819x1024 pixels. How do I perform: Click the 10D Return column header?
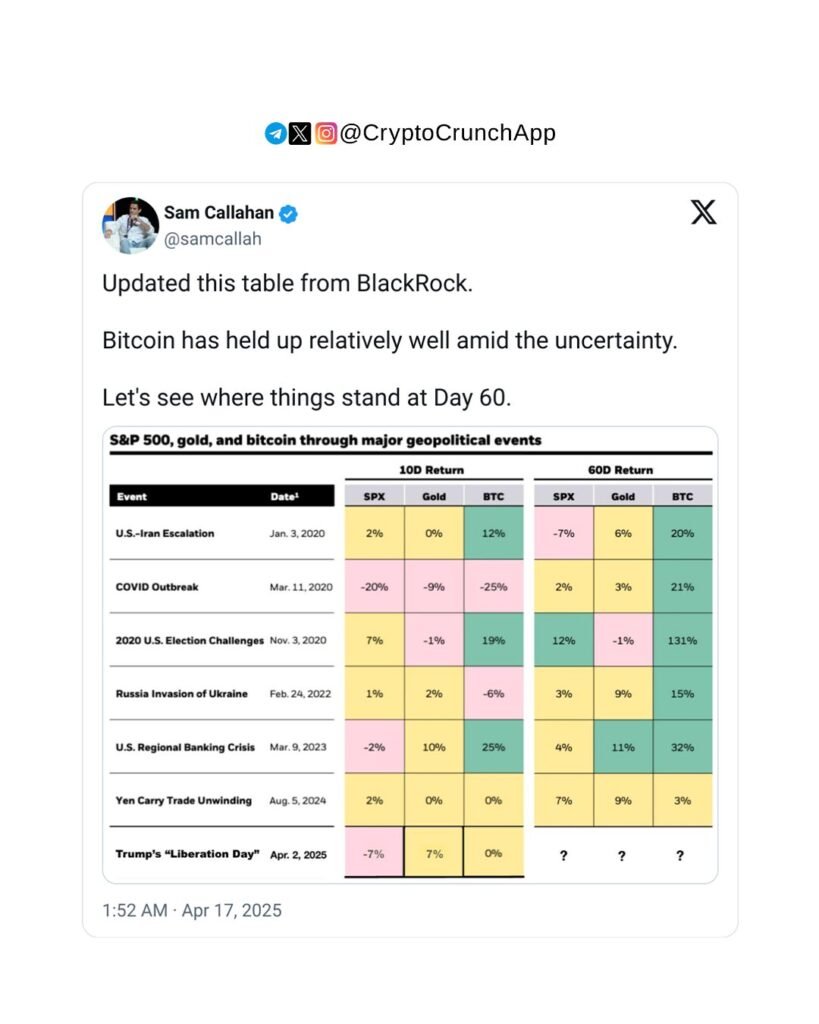pos(433,470)
